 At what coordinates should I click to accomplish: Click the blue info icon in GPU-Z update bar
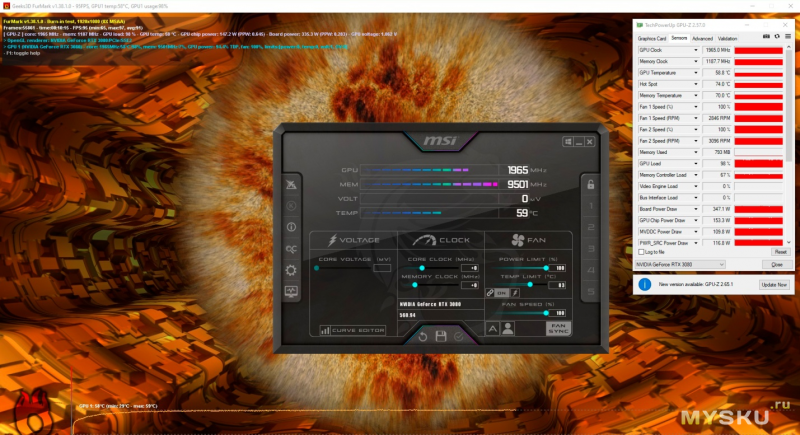point(644,285)
